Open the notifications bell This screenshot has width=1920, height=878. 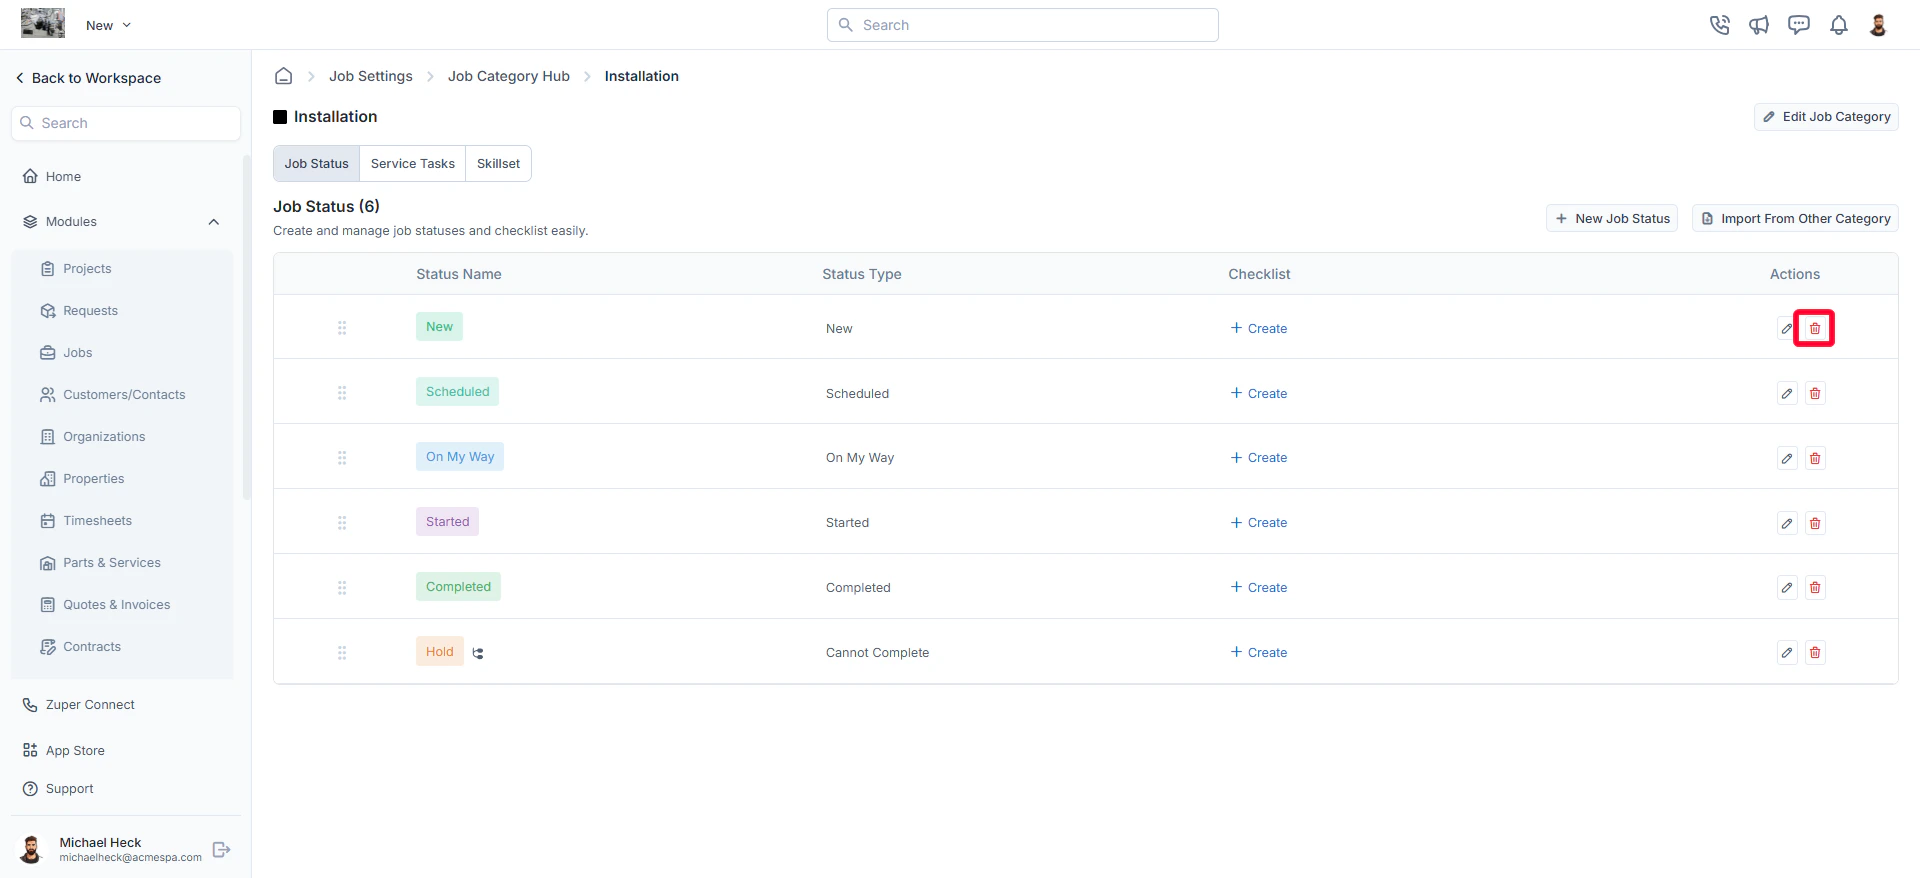tap(1839, 25)
